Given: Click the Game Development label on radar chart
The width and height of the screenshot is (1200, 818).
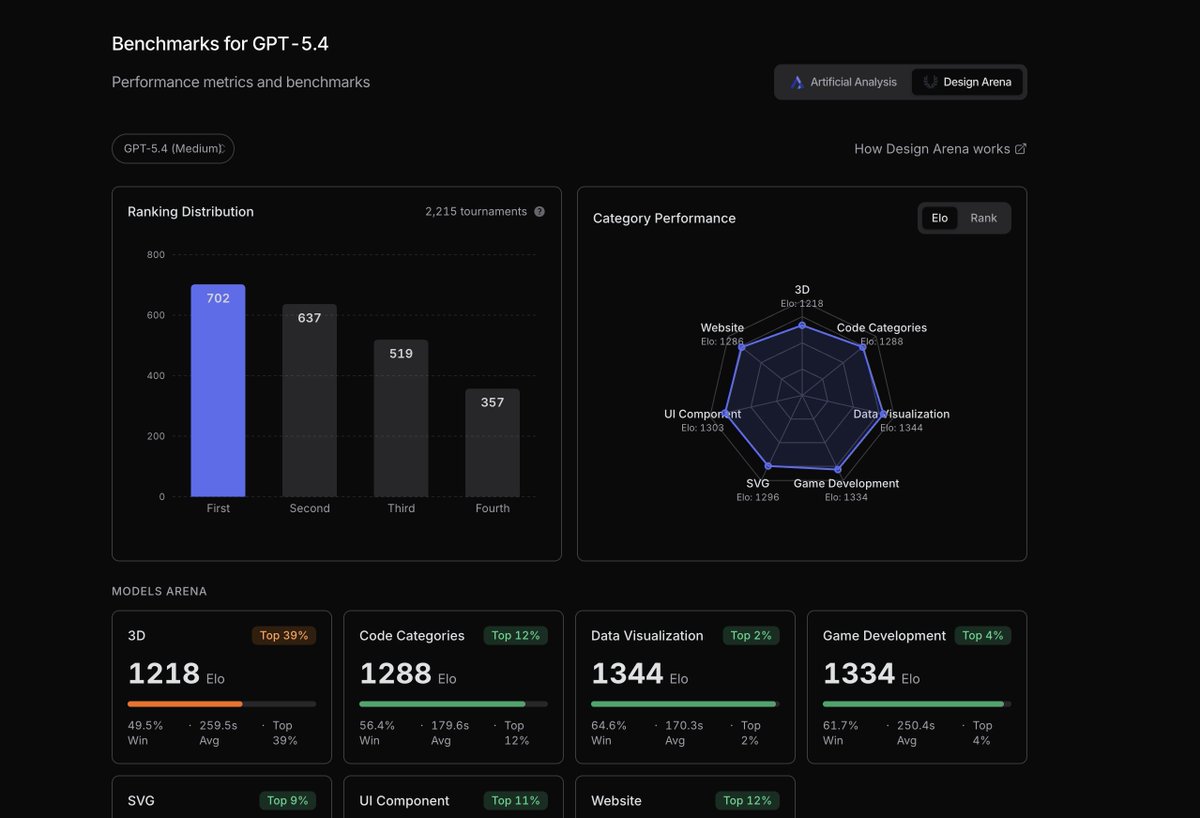Looking at the screenshot, I should 846,483.
